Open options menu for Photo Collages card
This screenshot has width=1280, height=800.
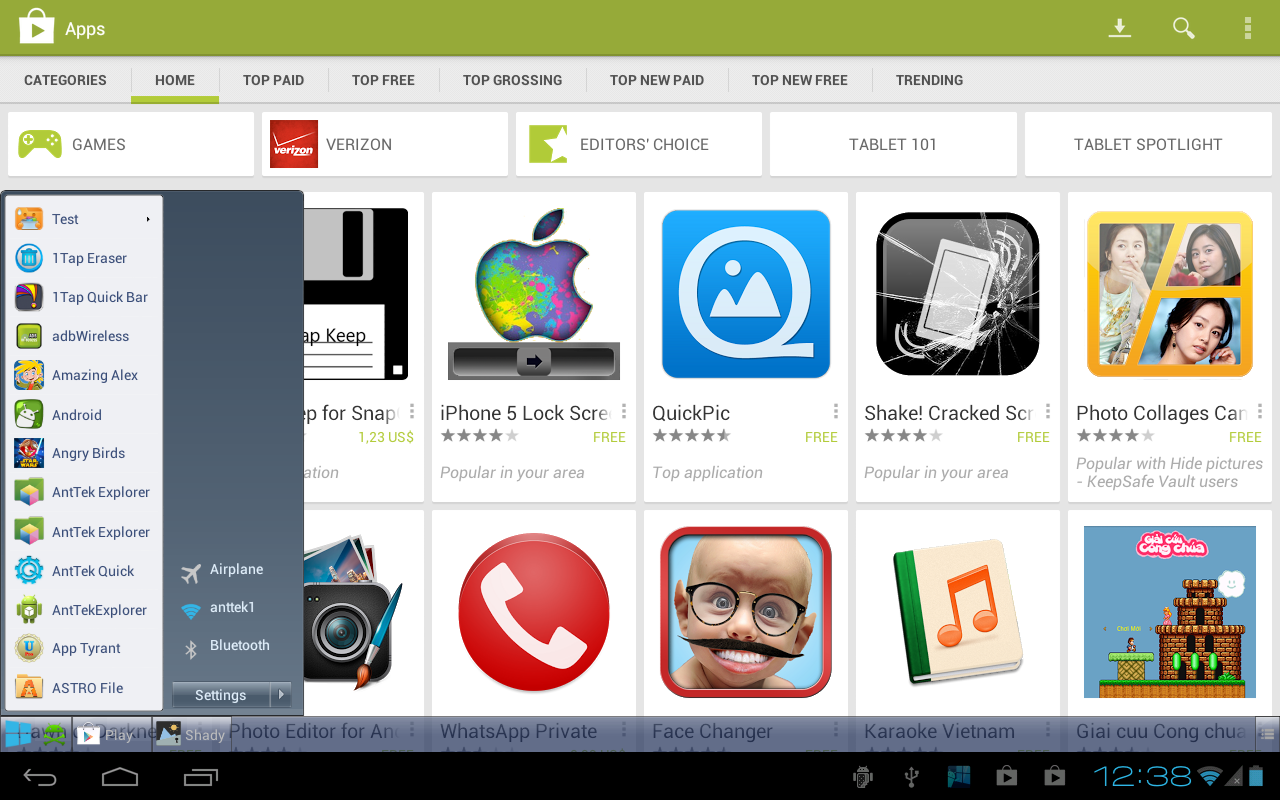[x=1260, y=411]
